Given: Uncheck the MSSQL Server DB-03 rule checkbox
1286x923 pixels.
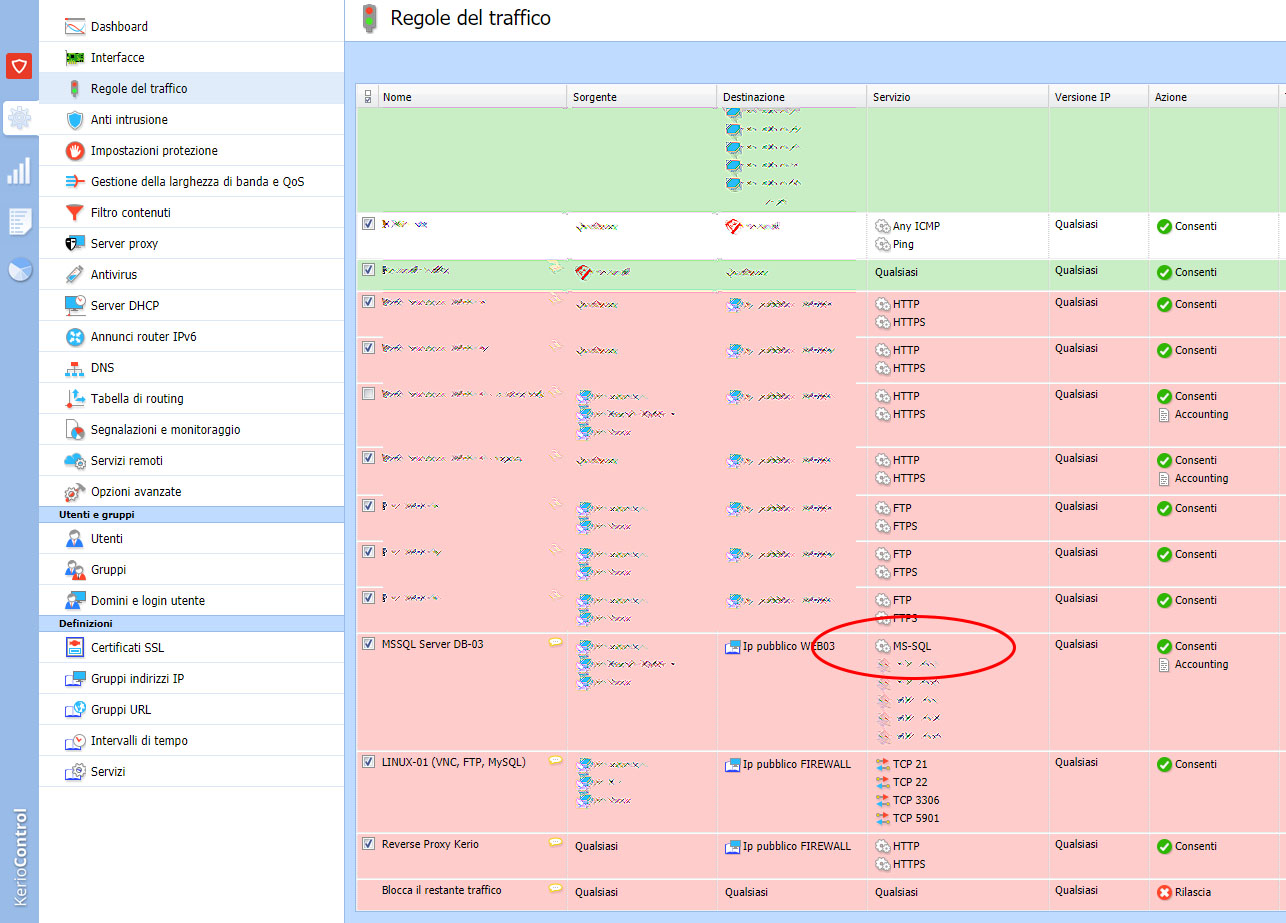Looking at the screenshot, I should [x=368, y=644].
